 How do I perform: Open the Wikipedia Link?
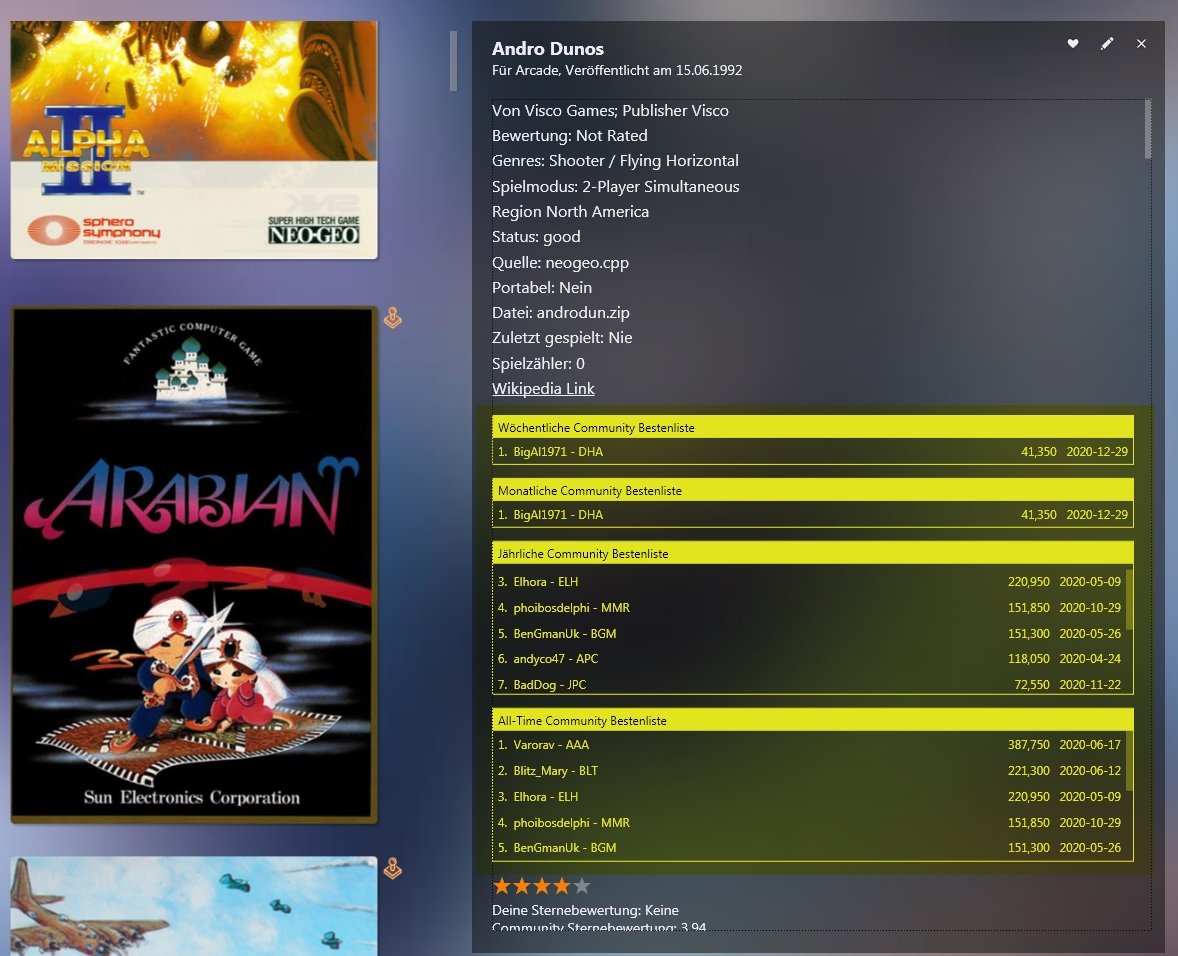pos(543,388)
